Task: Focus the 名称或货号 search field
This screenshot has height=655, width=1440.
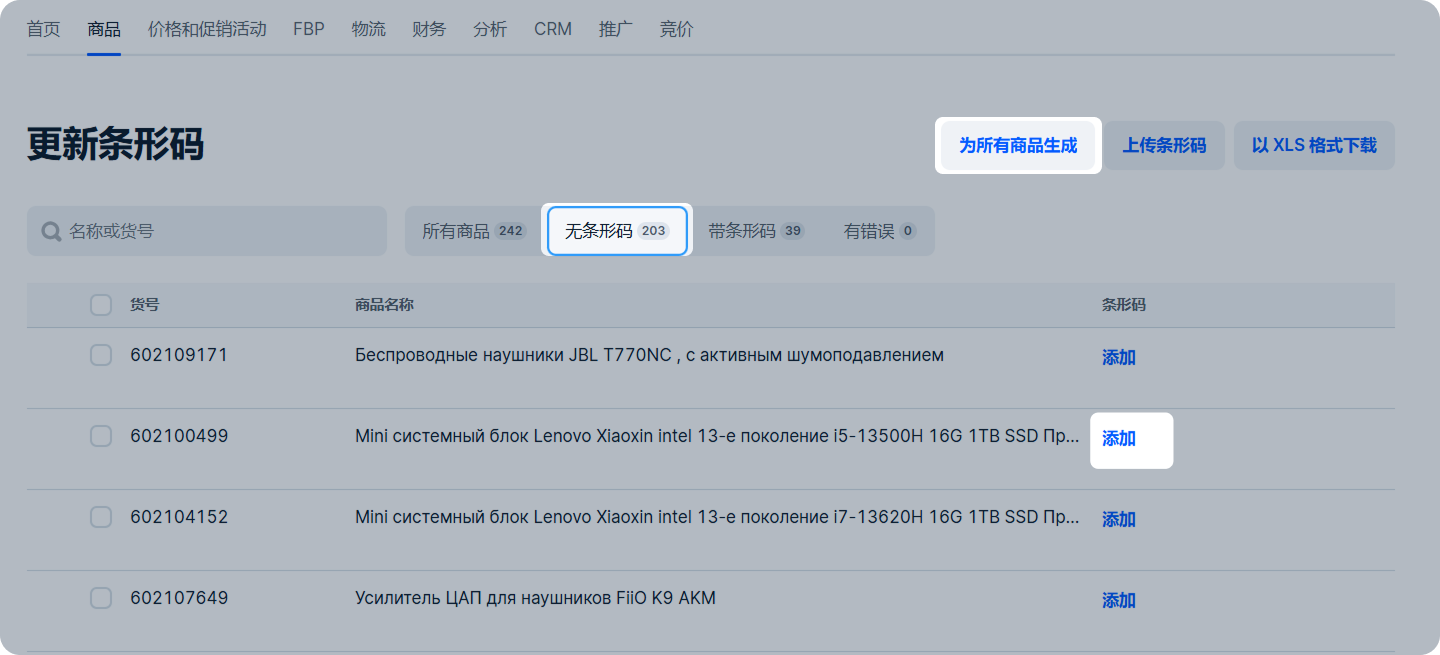Action: tap(220, 232)
